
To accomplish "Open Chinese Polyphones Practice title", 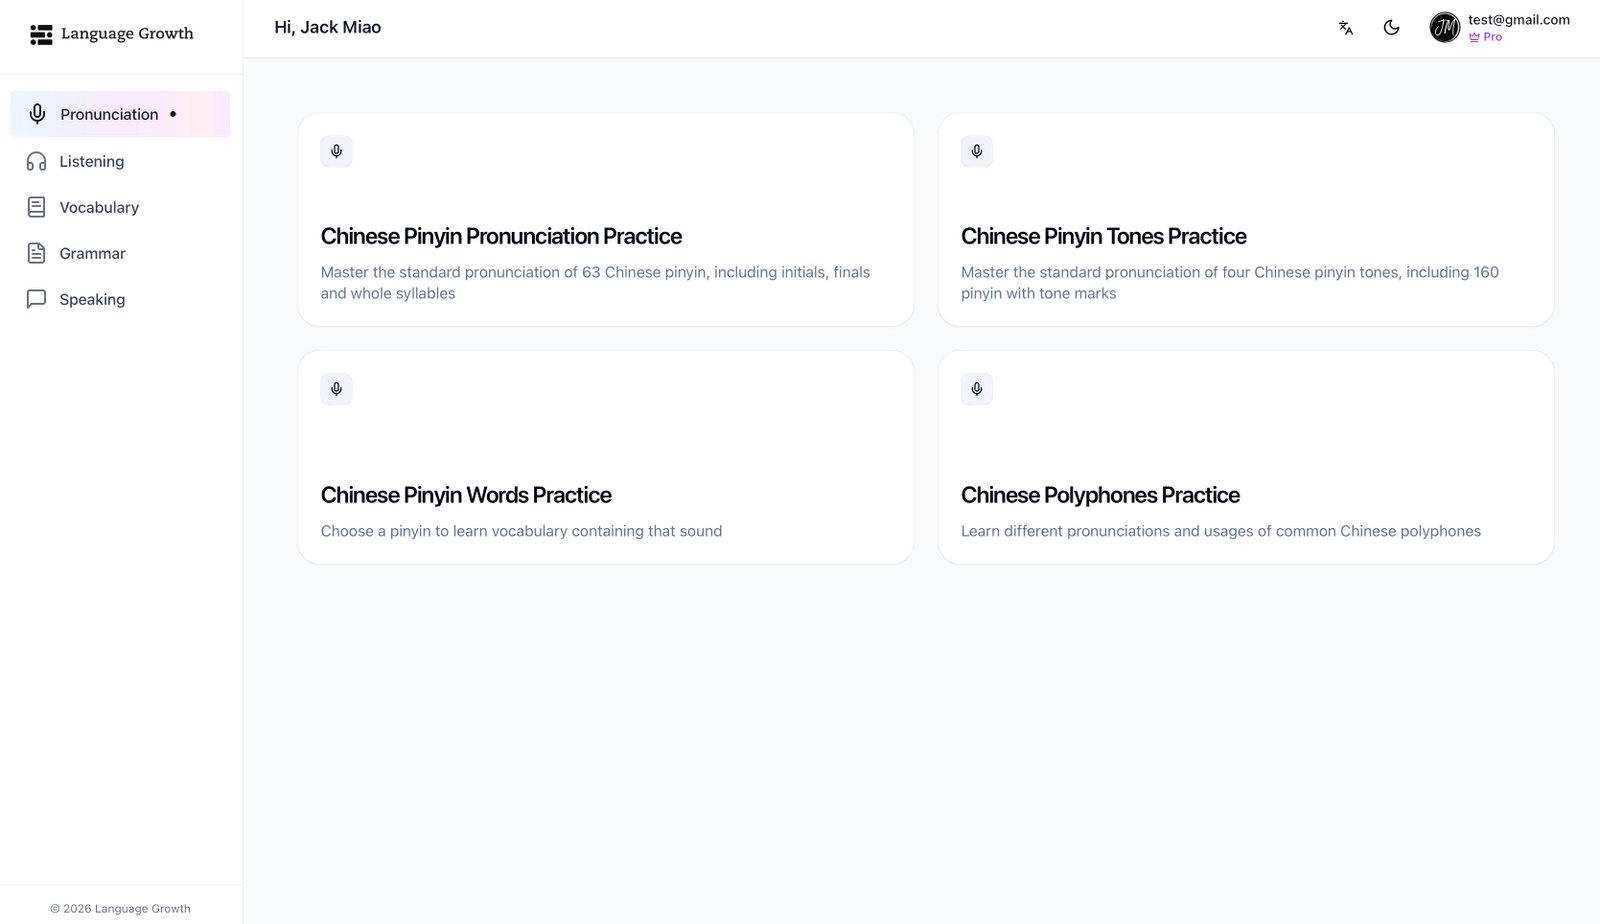I will click(x=1100, y=495).
